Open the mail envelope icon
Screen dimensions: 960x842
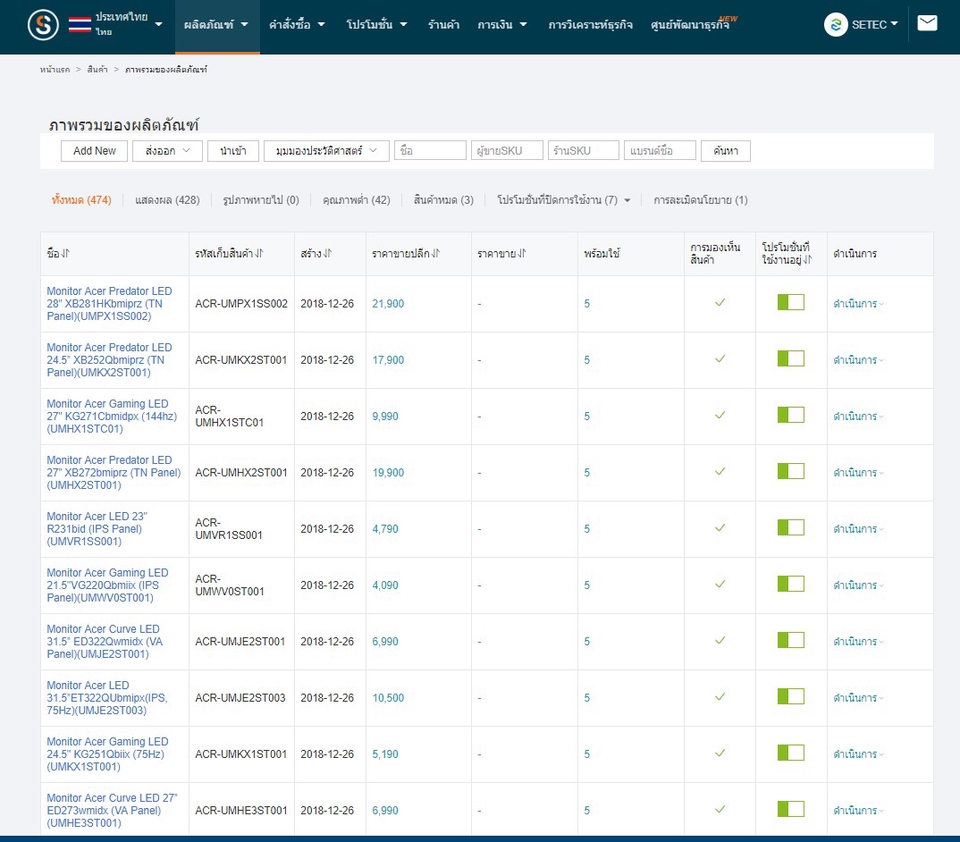[x=927, y=23]
